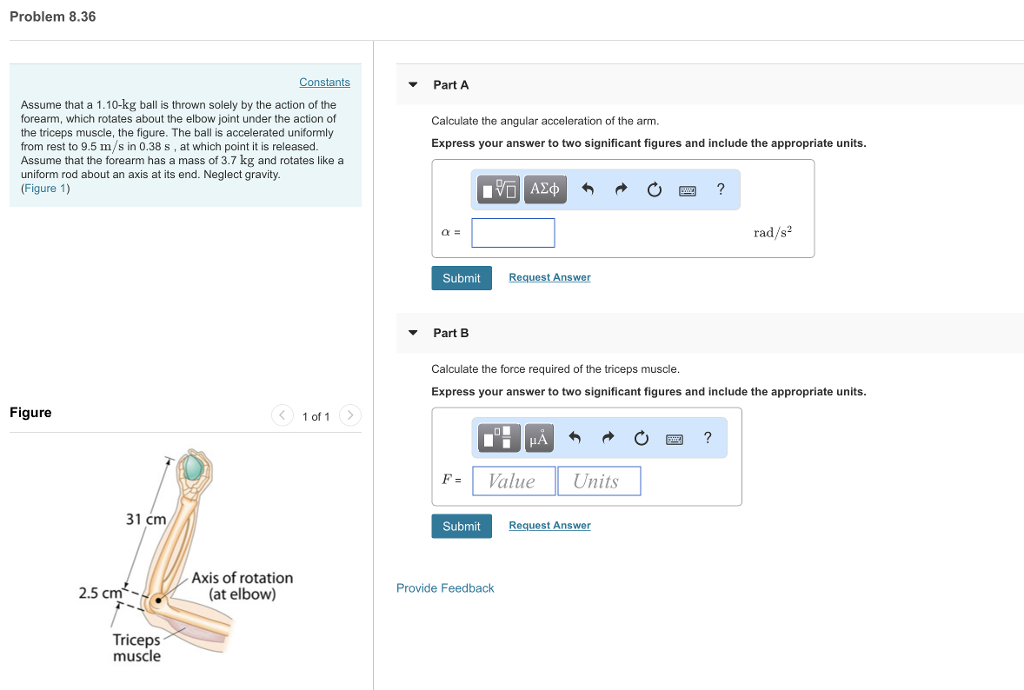
Task: Submit the Part A answer
Action: click(x=461, y=277)
